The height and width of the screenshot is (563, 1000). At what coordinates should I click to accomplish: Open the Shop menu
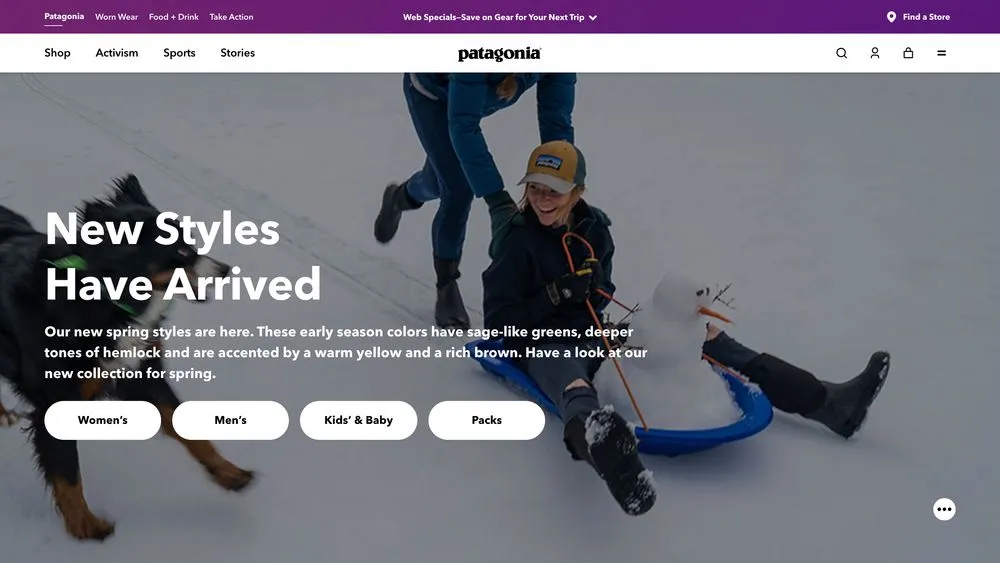coord(57,53)
